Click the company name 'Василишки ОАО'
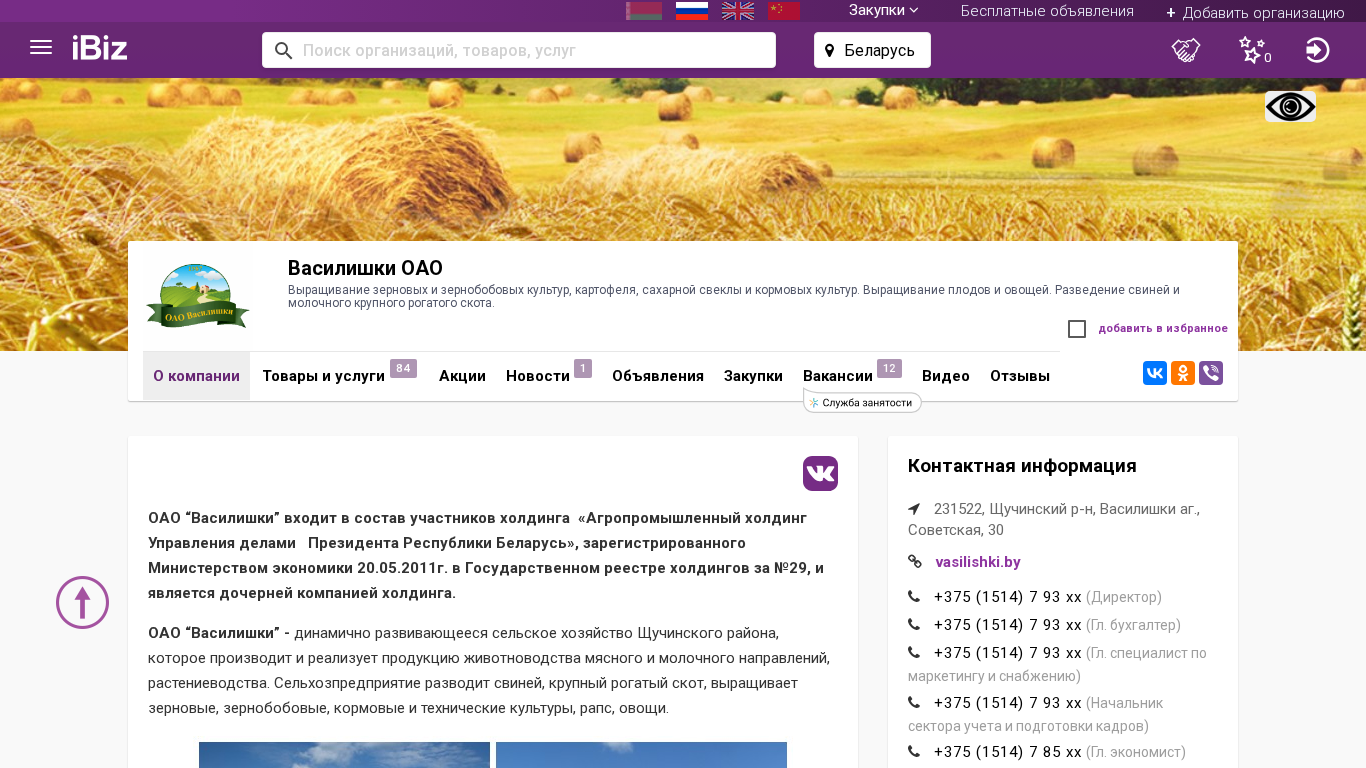1366x768 pixels. pyautogui.click(x=365, y=268)
